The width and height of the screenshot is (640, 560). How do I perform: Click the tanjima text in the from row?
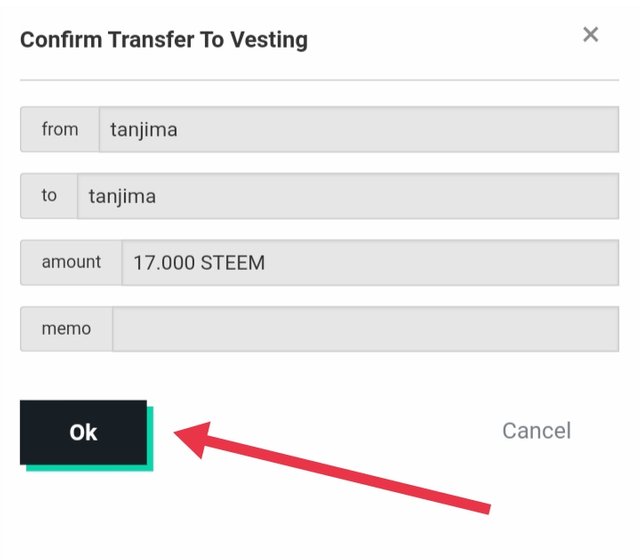click(144, 131)
